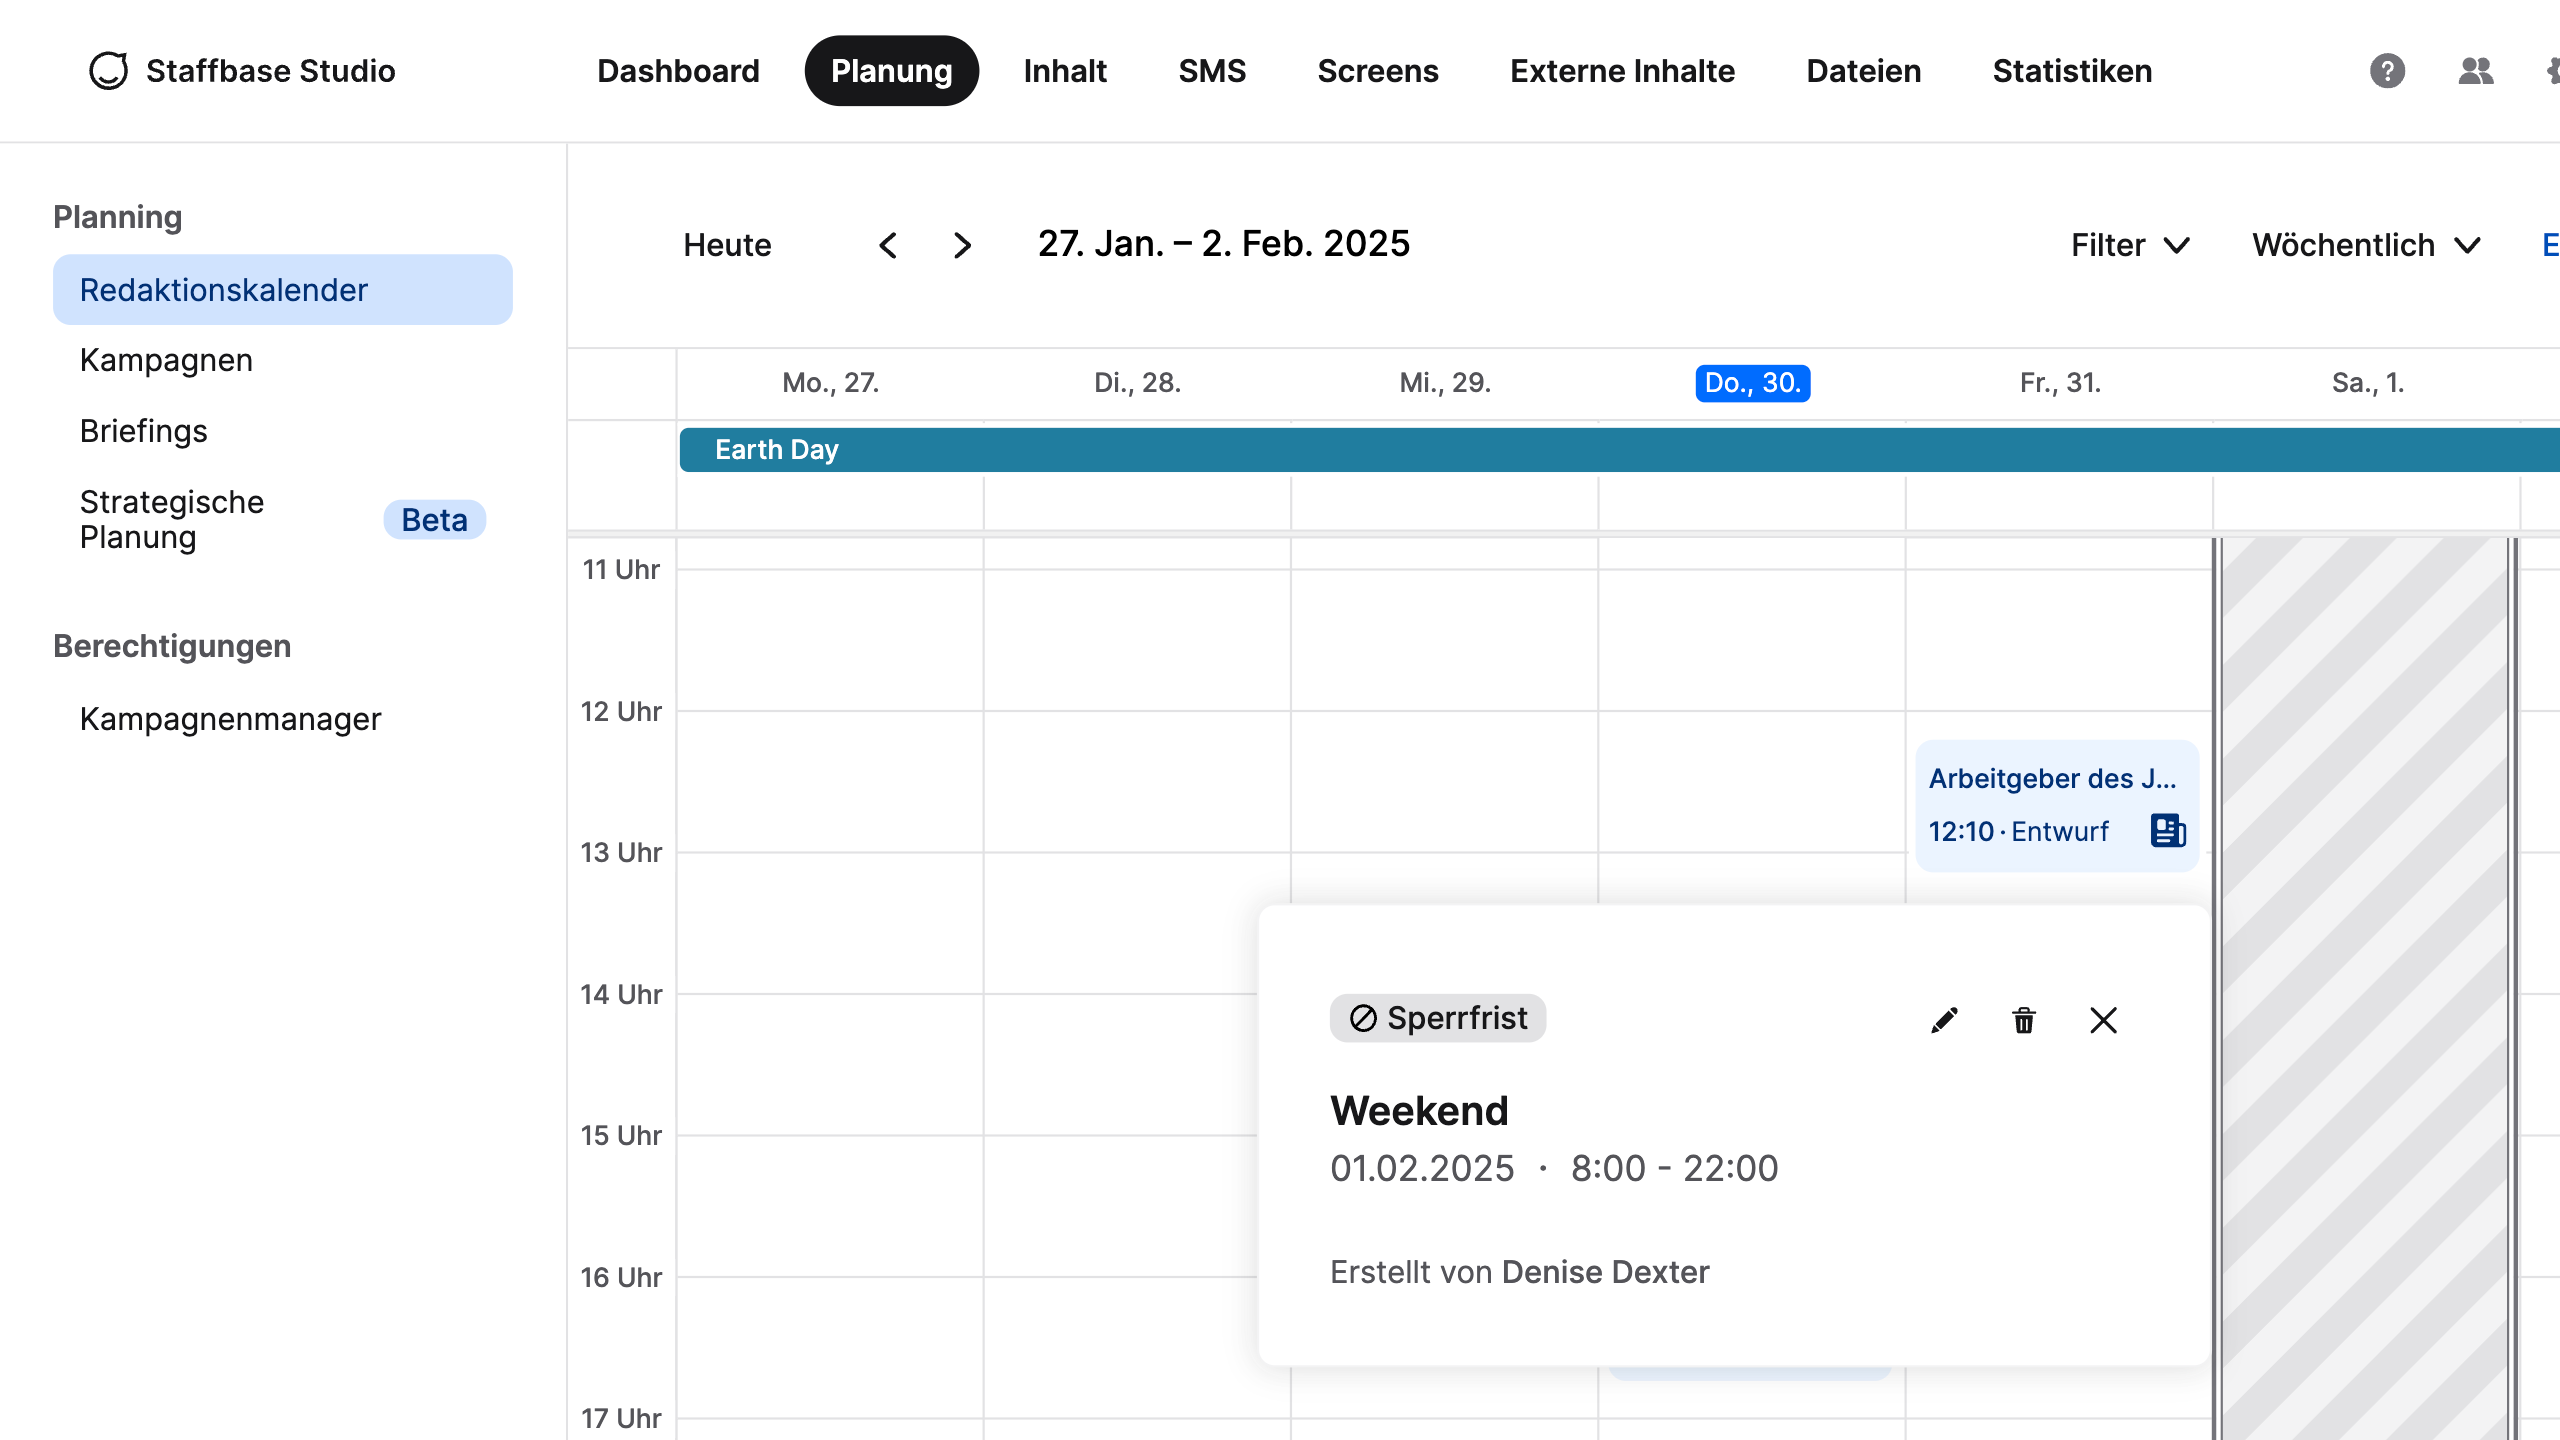
Task: Click the news article icon on Arbeitgeber event
Action: click(x=2168, y=831)
